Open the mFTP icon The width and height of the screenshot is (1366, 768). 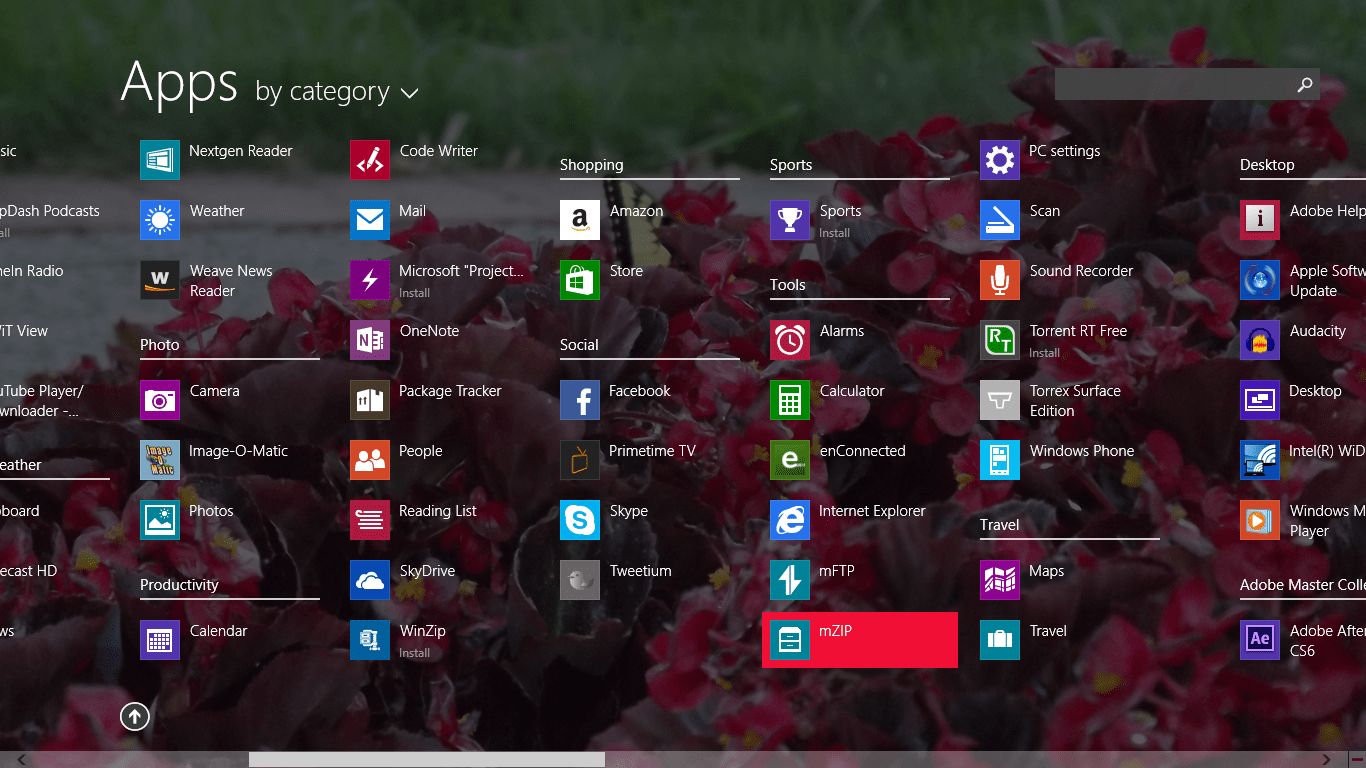click(x=790, y=580)
